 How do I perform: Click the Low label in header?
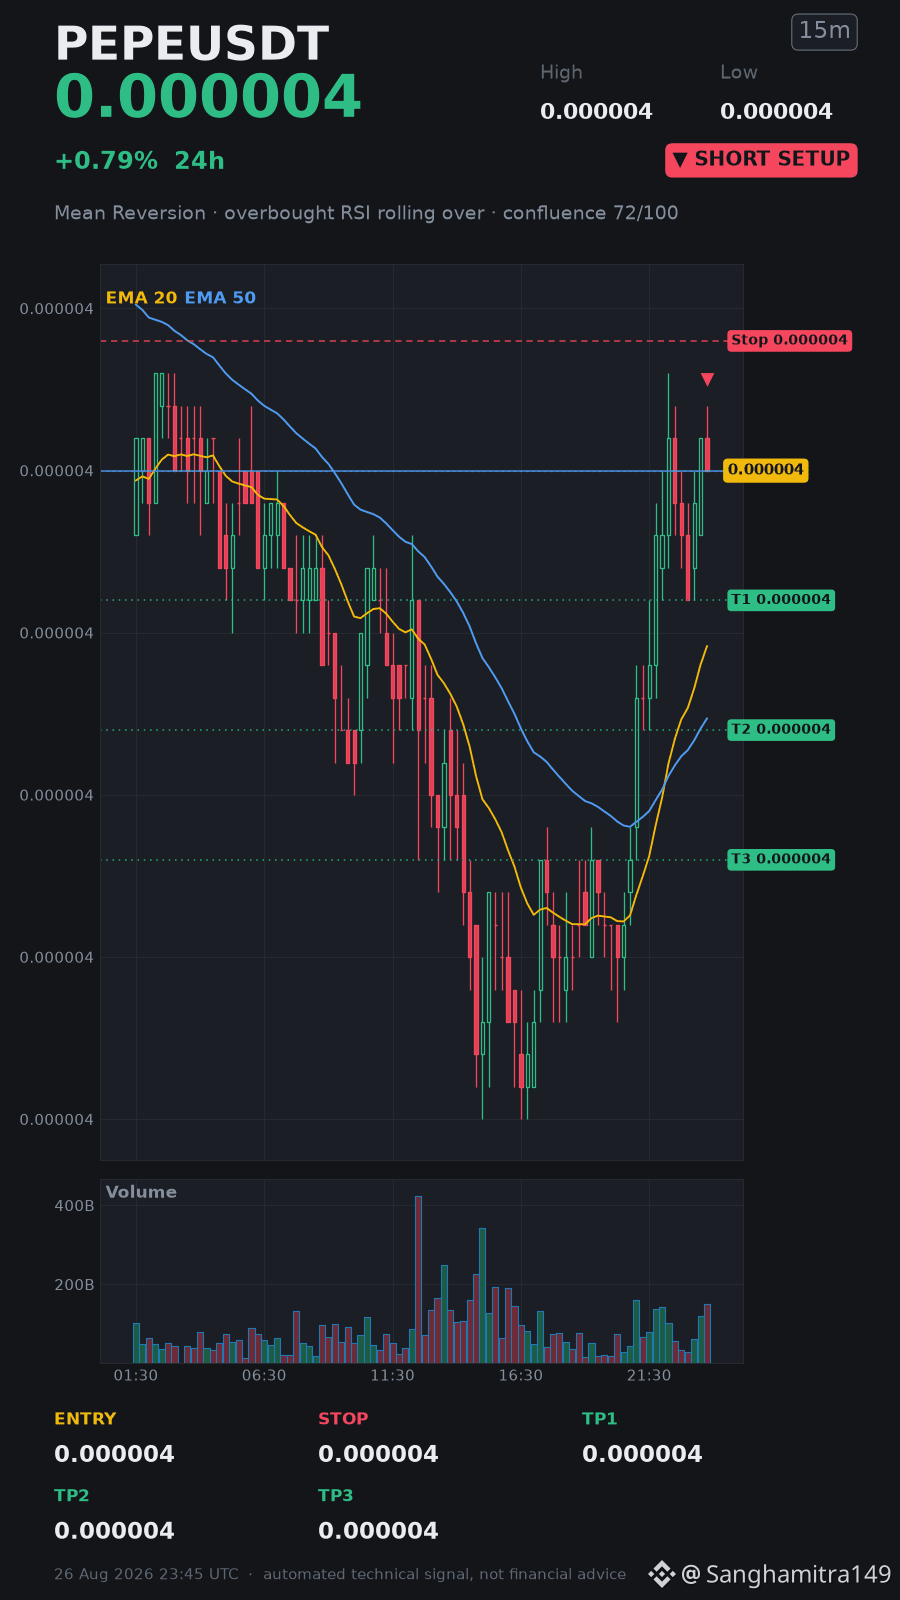[x=739, y=73]
